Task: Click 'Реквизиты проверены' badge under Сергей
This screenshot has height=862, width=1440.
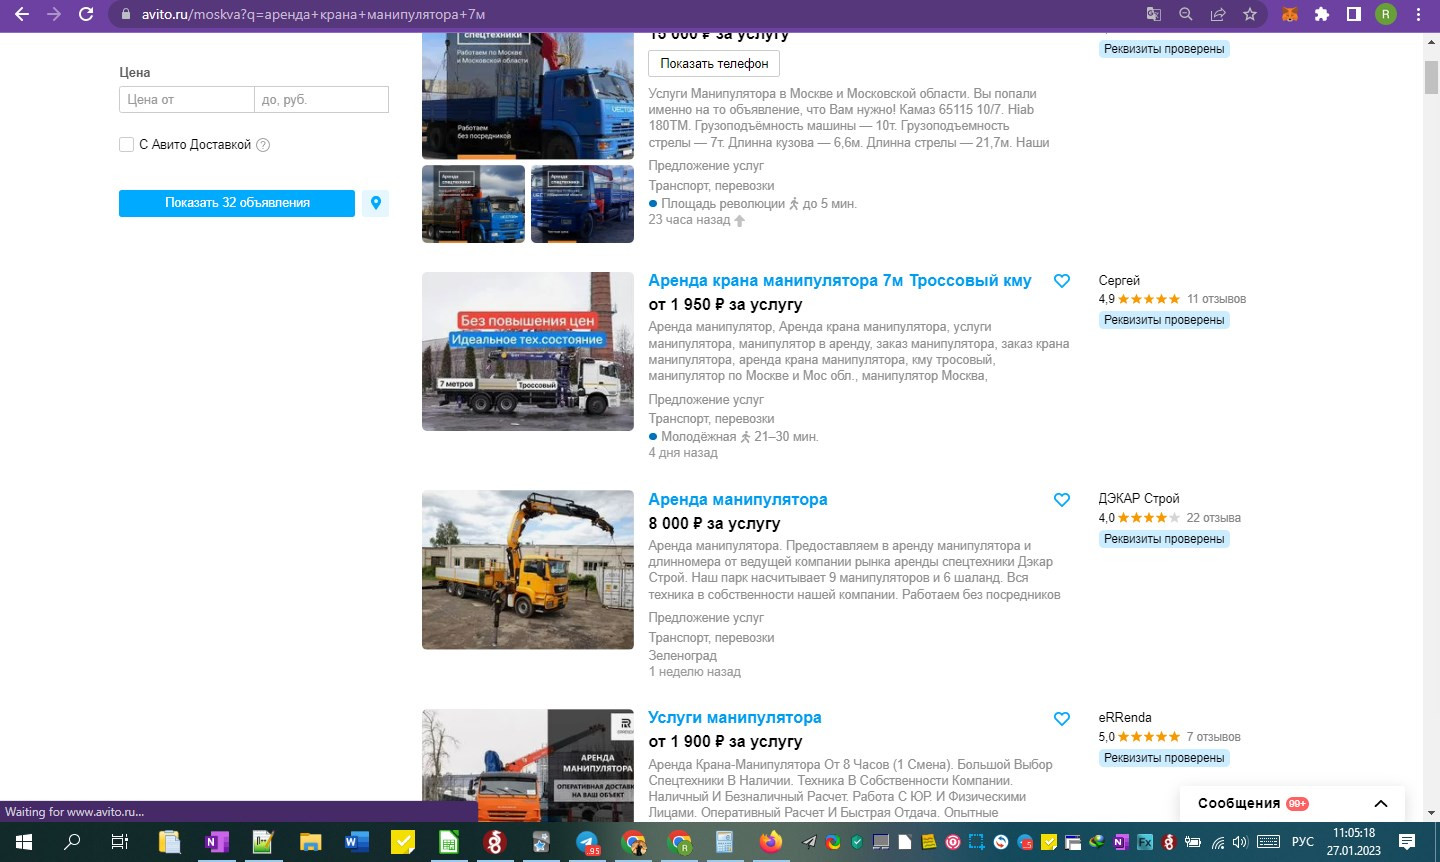Action: (1164, 320)
